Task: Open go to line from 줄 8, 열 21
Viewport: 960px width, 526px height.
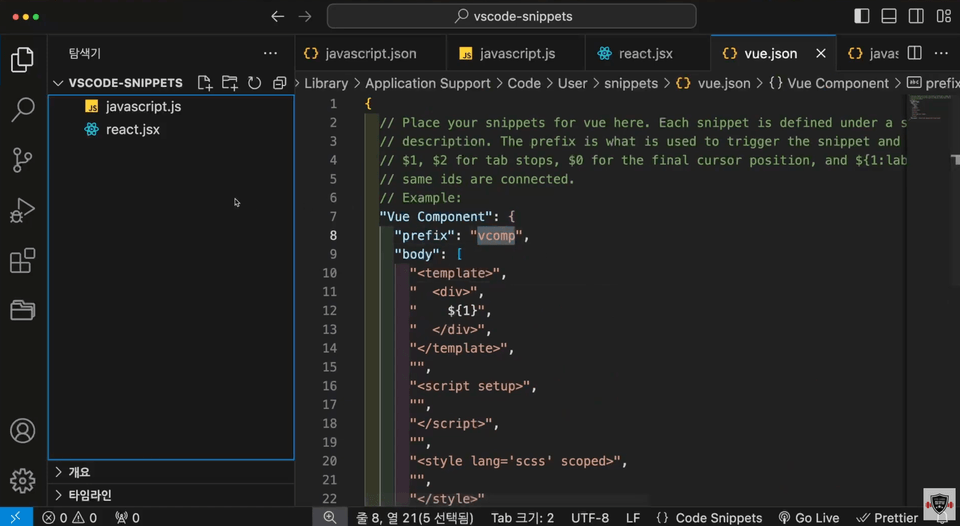Action: pyautogui.click(x=414, y=518)
